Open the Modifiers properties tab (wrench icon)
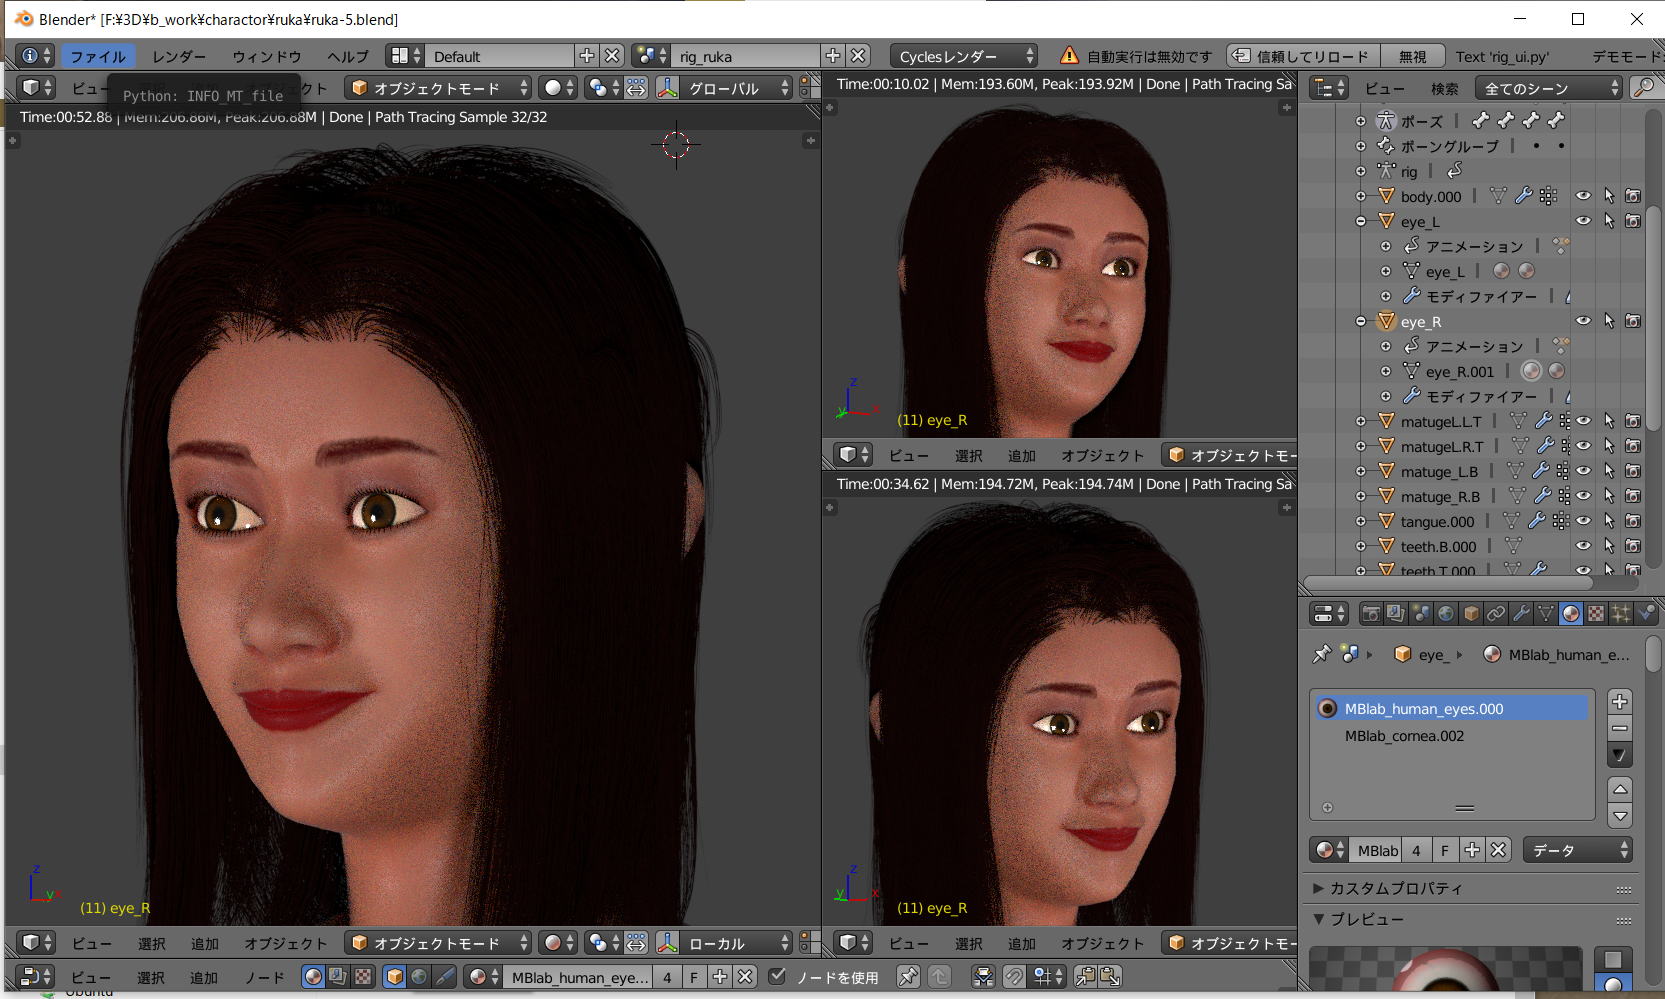This screenshot has height=999, width=1665. pos(1521,613)
